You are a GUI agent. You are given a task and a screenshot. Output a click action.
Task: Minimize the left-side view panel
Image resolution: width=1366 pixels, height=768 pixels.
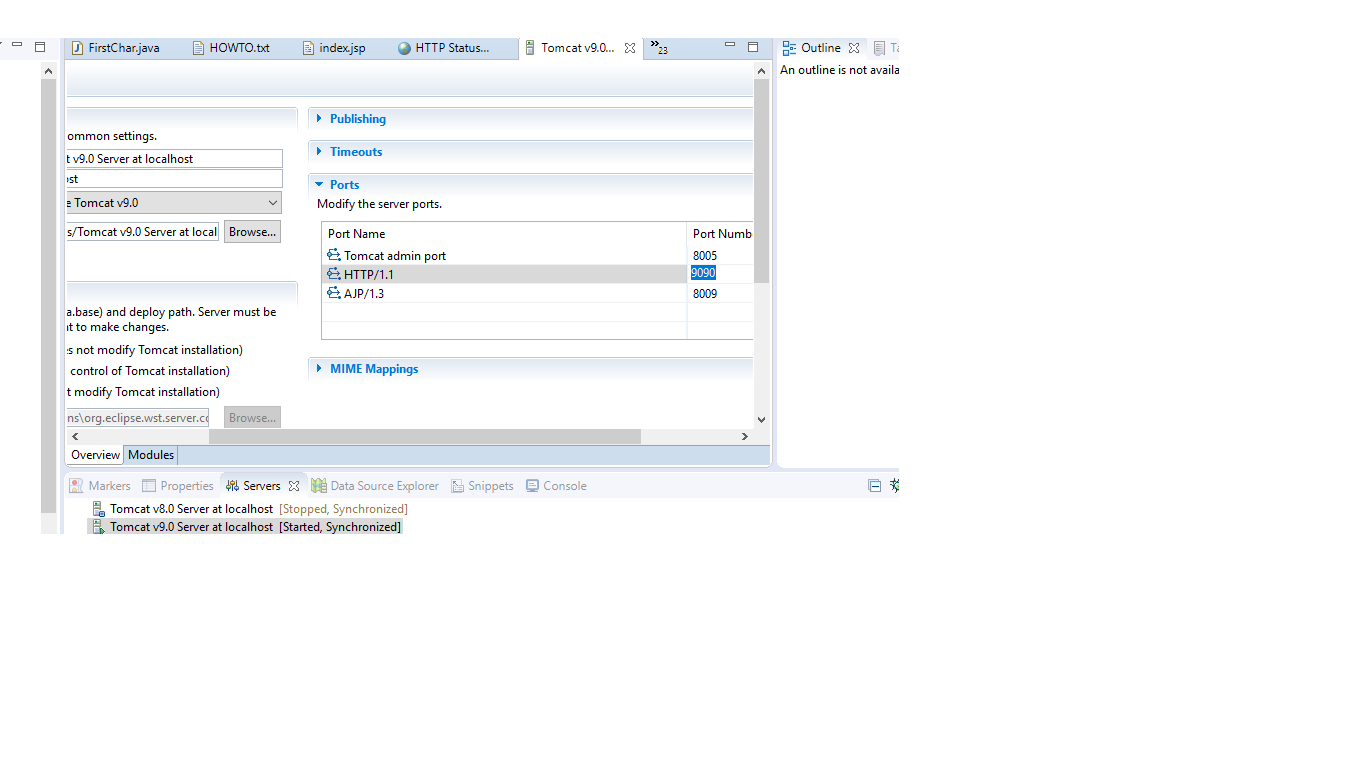click(17, 46)
